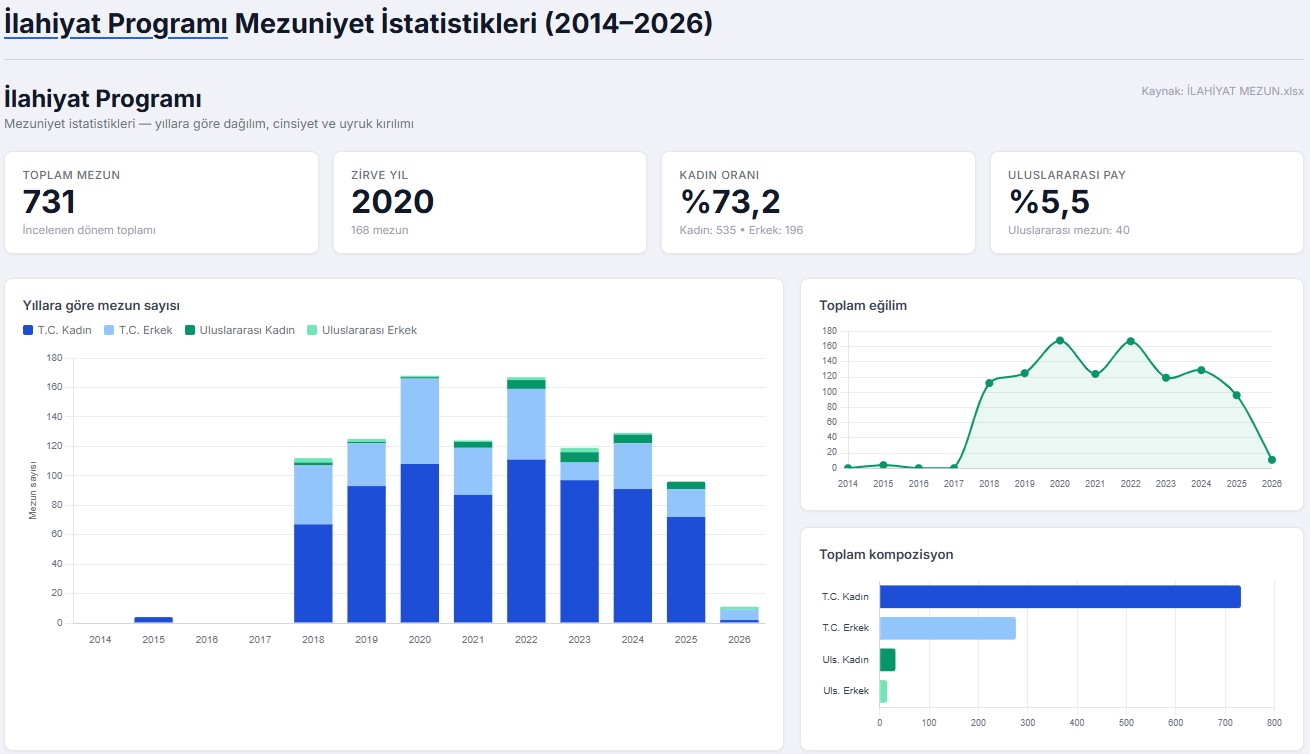Viewport: 1310px width, 754px height.
Task: Click the Uluslararası Erkek legend color box
Action: click(x=312, y=330)
